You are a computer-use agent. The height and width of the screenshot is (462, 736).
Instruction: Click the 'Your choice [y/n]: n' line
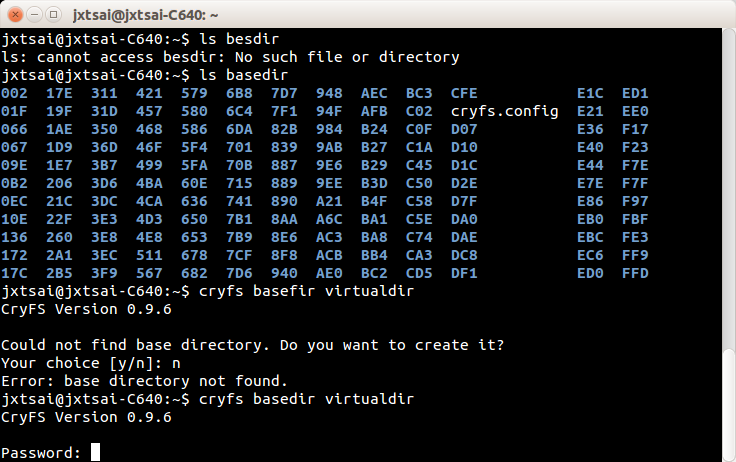[90, 362]
